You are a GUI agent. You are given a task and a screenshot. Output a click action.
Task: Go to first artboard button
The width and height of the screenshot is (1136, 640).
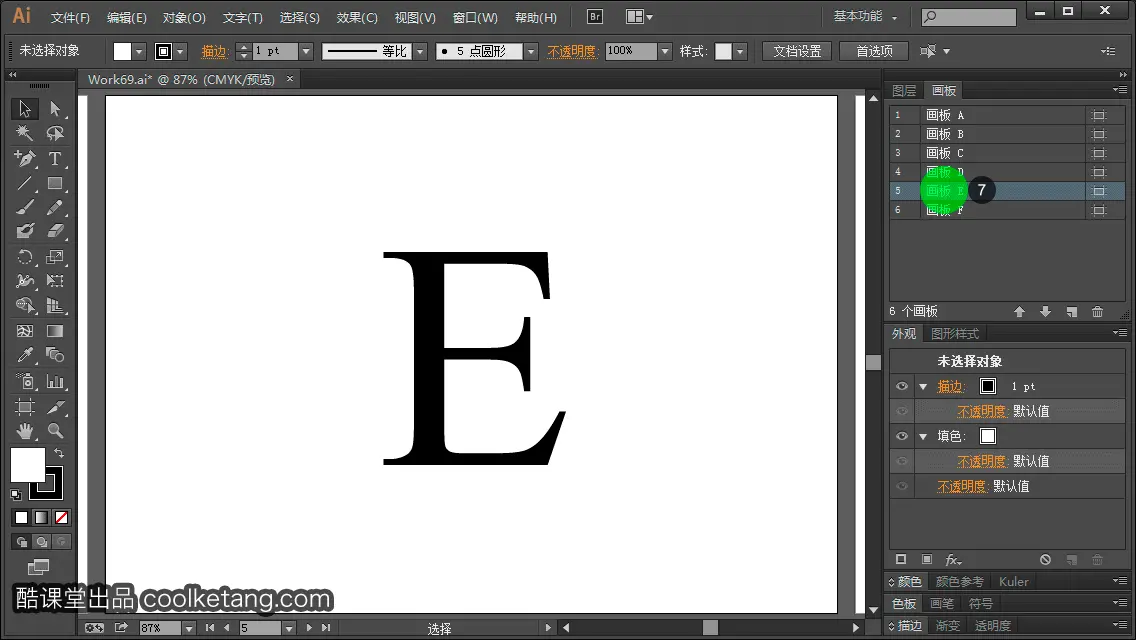[209, 628]
